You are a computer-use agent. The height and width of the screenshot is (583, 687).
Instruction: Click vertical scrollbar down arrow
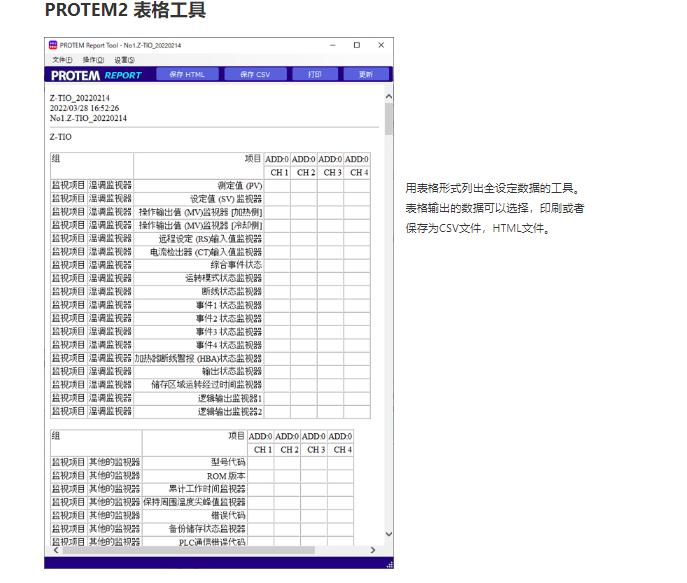click(389, 534)
